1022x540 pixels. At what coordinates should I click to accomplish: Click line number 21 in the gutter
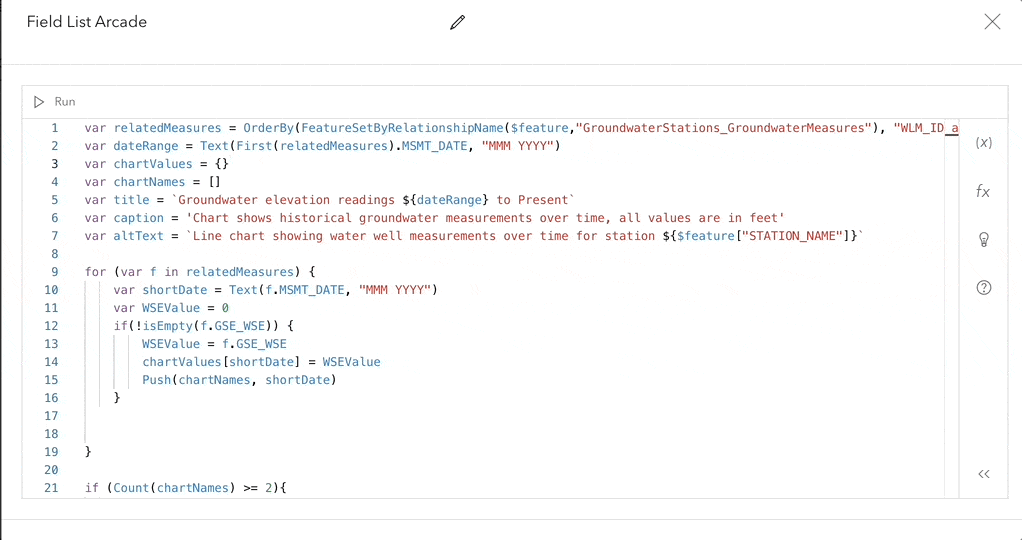click(51, 488)
